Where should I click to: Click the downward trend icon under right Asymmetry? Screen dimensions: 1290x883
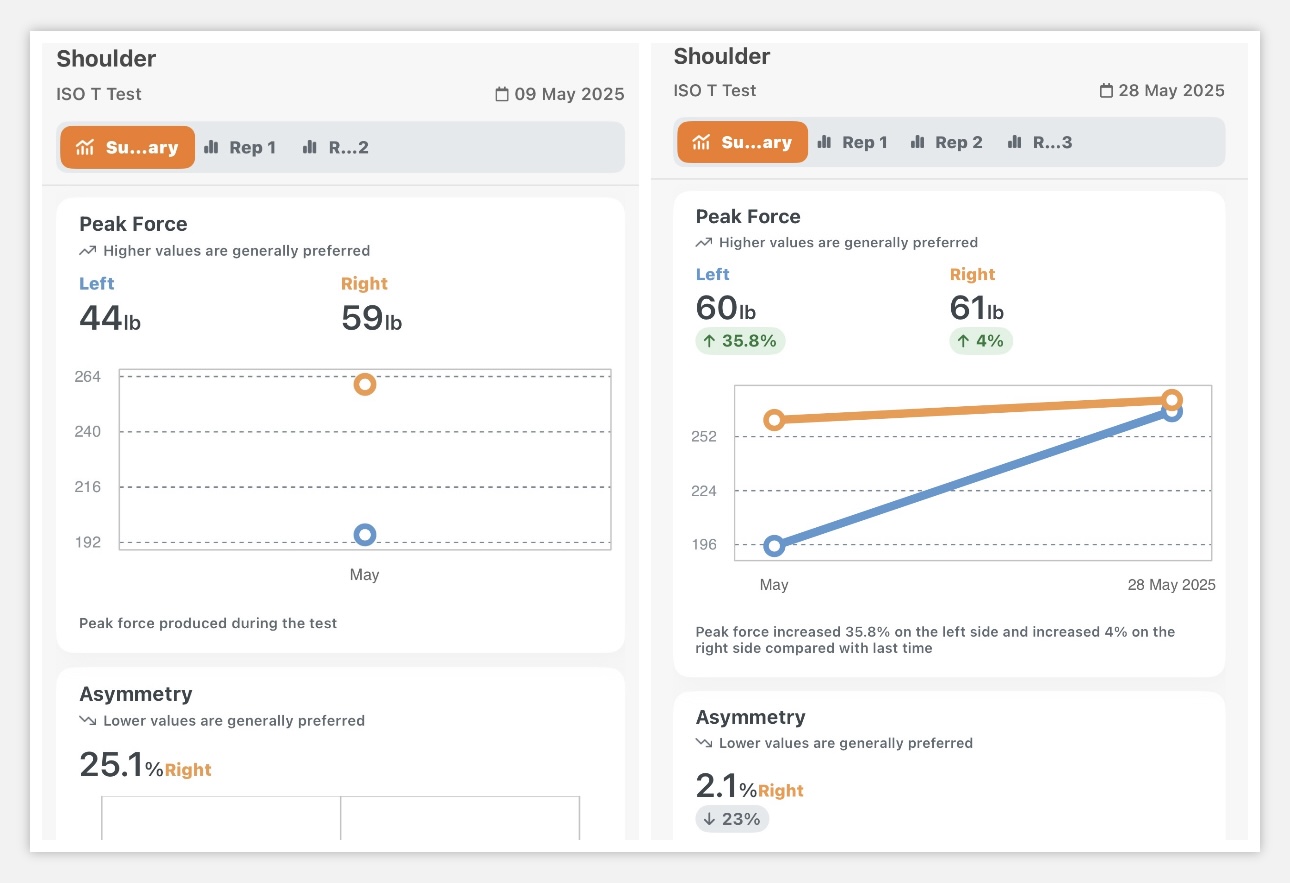pos(703,743)
